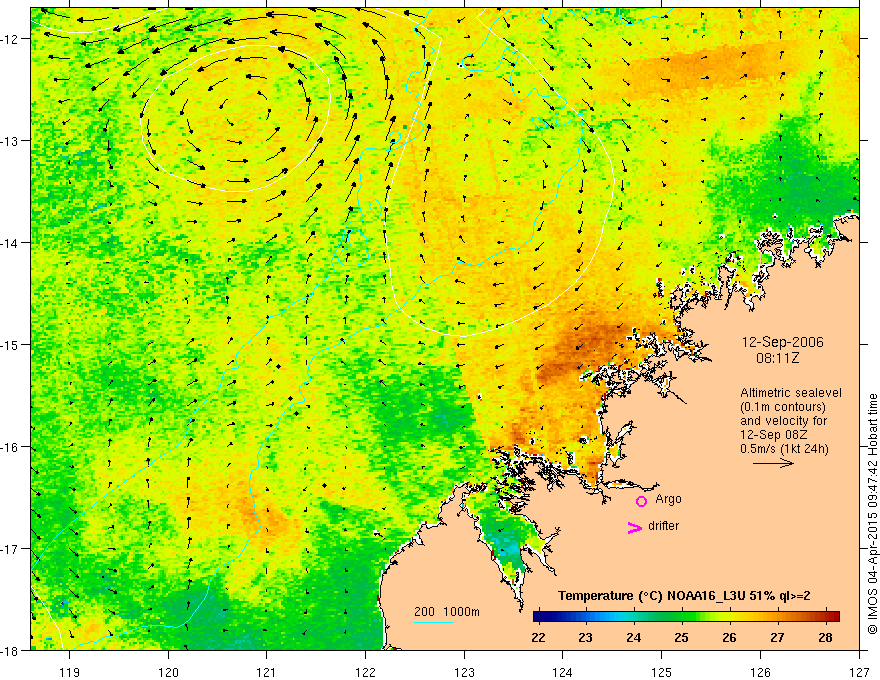Click the '200' isobath label

click(424, 612)
